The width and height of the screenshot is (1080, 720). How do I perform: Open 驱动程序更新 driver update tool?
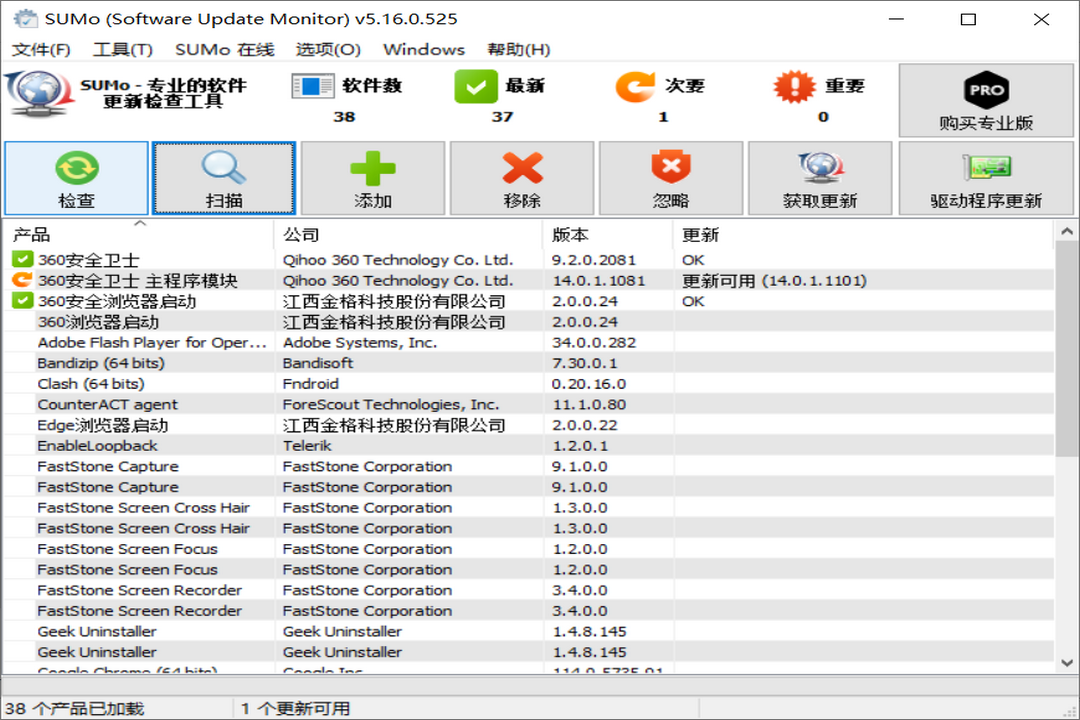coord(986,168)
